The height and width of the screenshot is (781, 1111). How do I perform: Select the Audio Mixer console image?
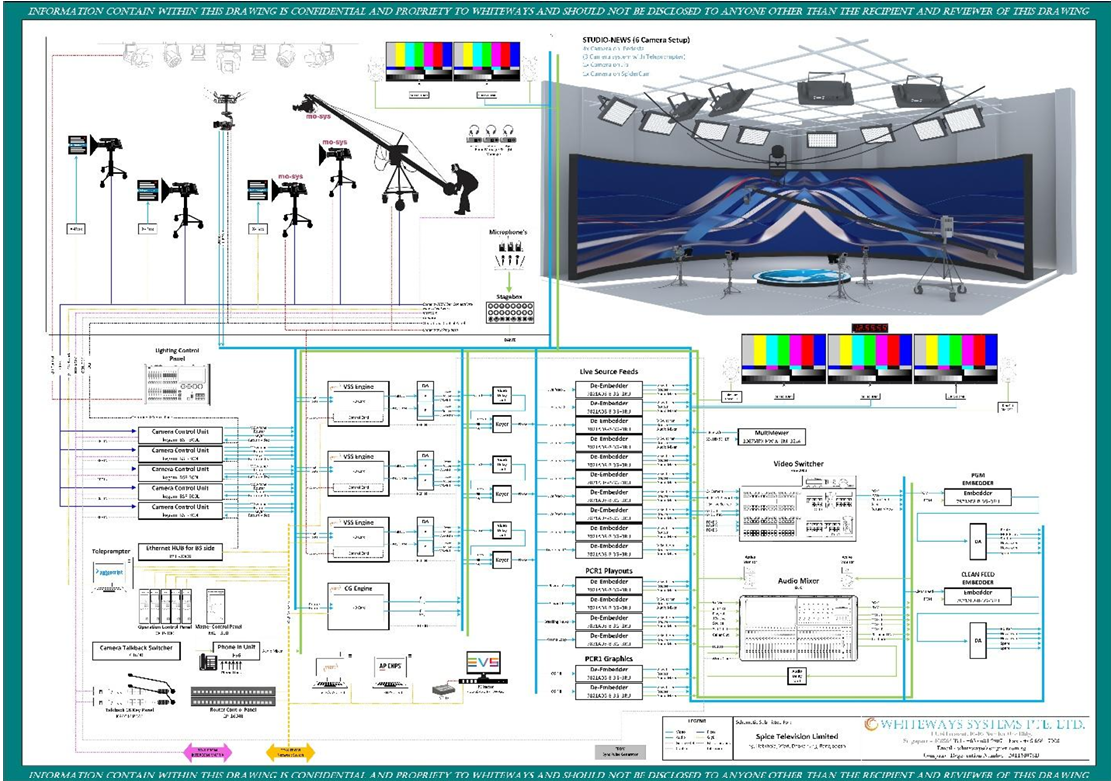[x=799, y=628]
